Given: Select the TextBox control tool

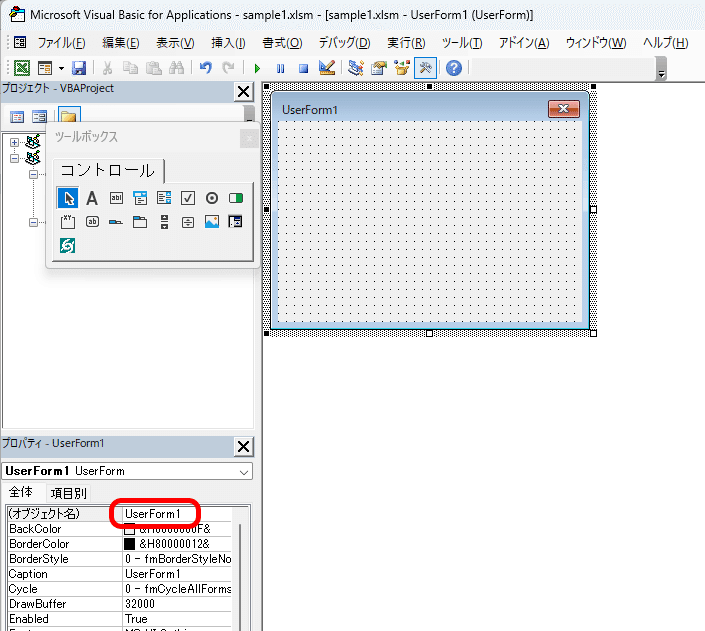Looking at the screenshot, I should (x=116, y=198).
